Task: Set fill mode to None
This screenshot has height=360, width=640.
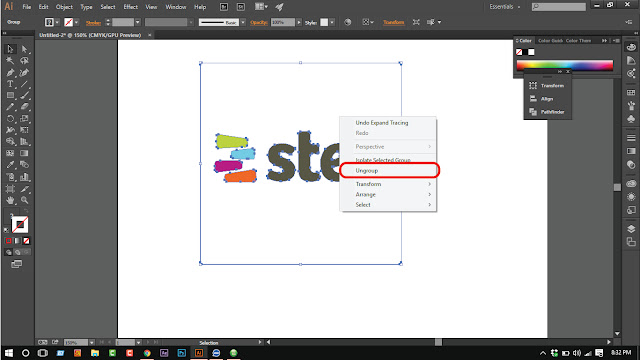Action: coord(26,241)
